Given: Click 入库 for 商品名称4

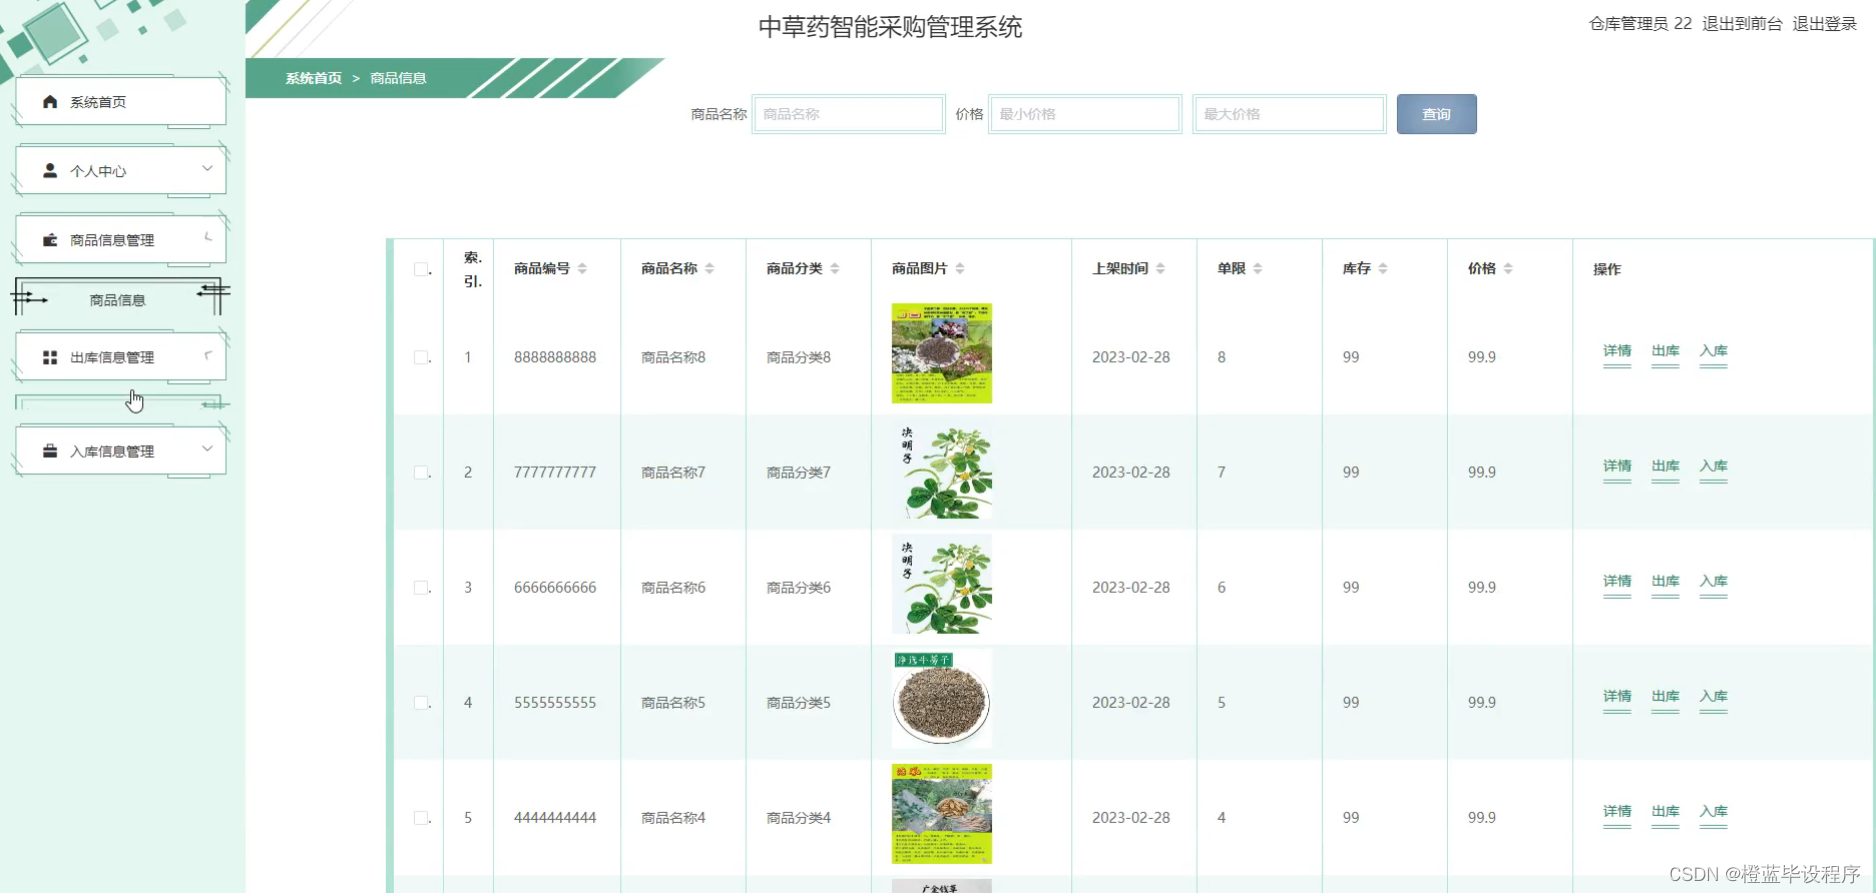Looking at the screenshot, I should pyautogui.click(x=1713, y=811).
